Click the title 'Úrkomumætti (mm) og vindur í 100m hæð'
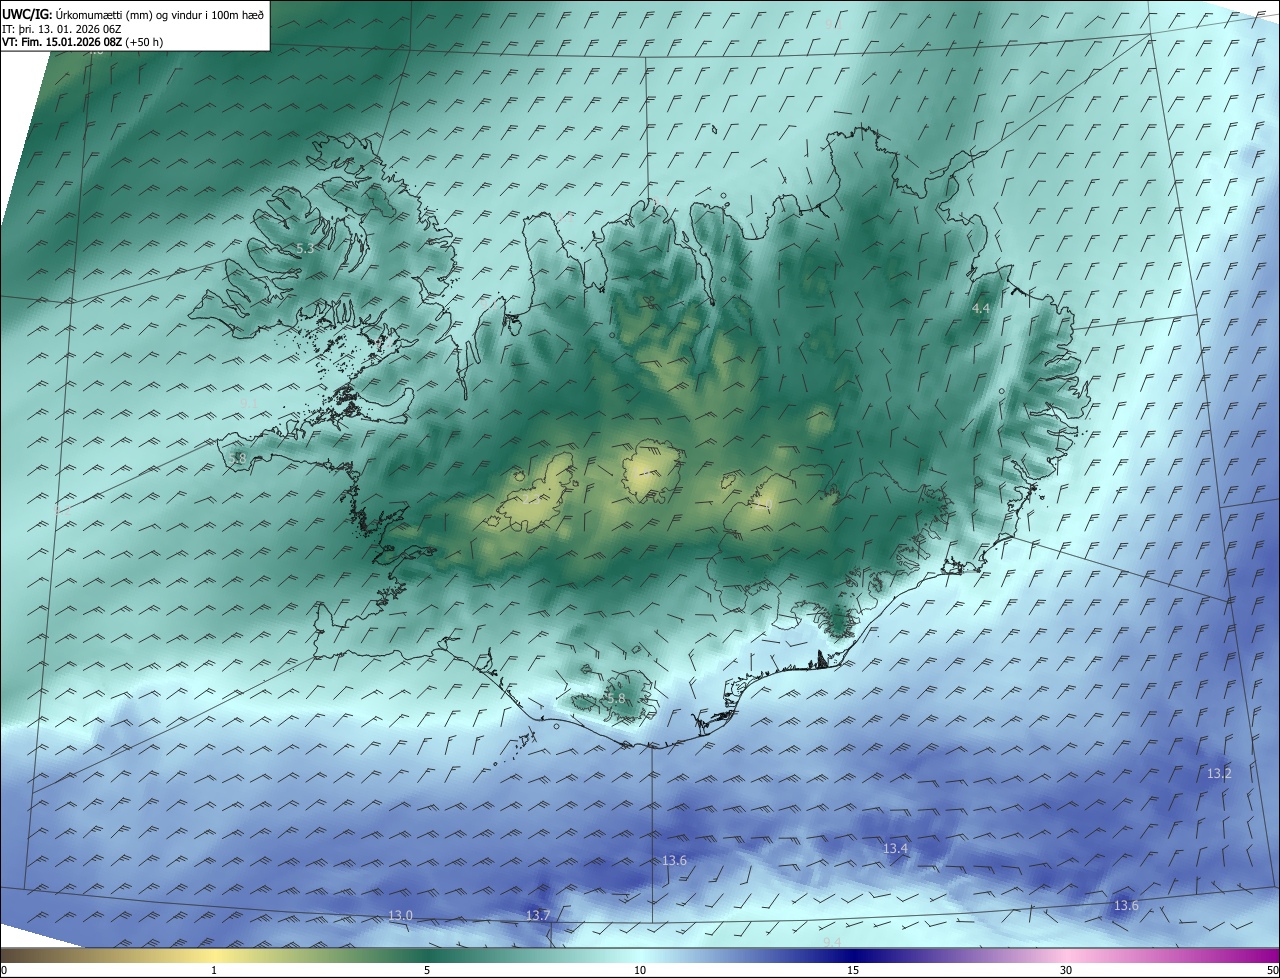1280x978 pixels. 159,14
